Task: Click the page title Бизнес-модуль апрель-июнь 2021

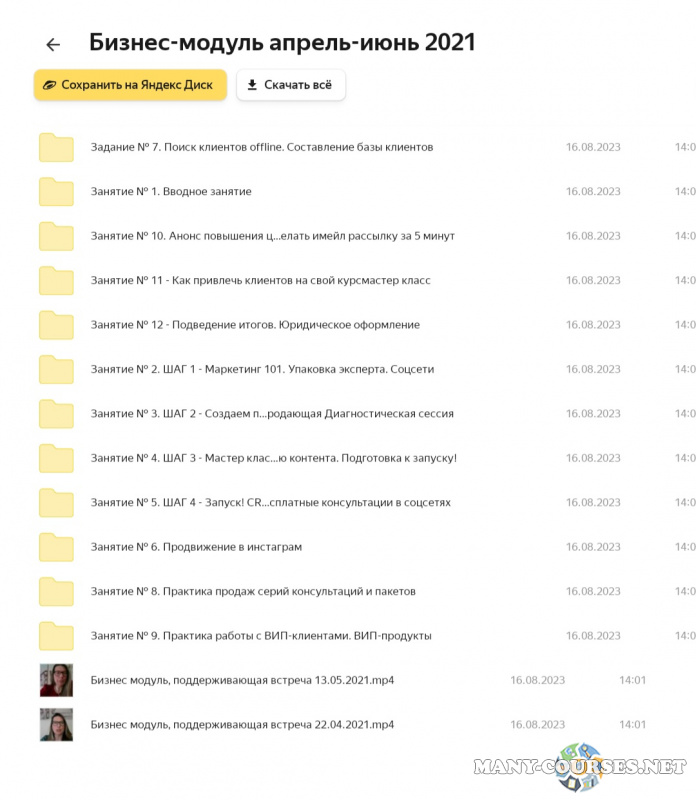Action: (x=282, y=42)
